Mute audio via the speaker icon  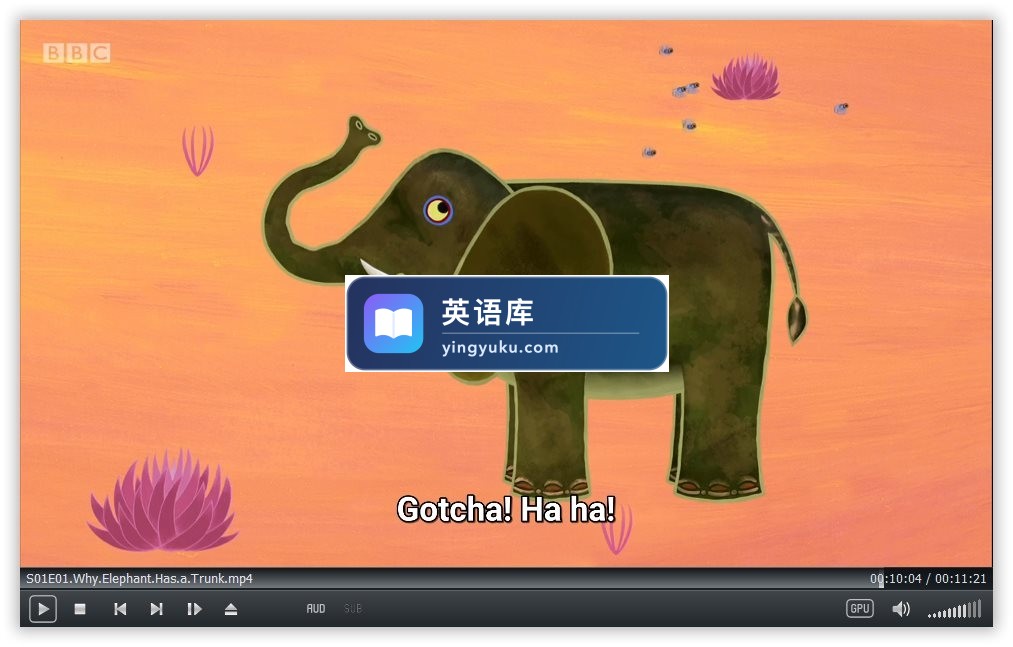click(901, 609)
